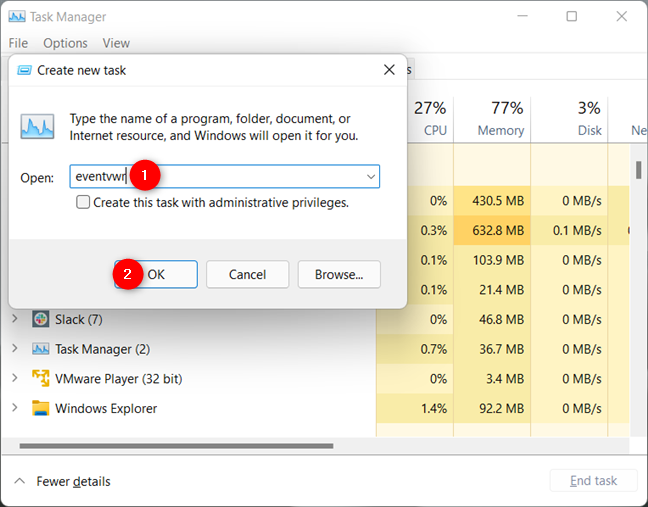Expand the Slack (7) process group
648x507 pixels.
[x=15, y=319]
